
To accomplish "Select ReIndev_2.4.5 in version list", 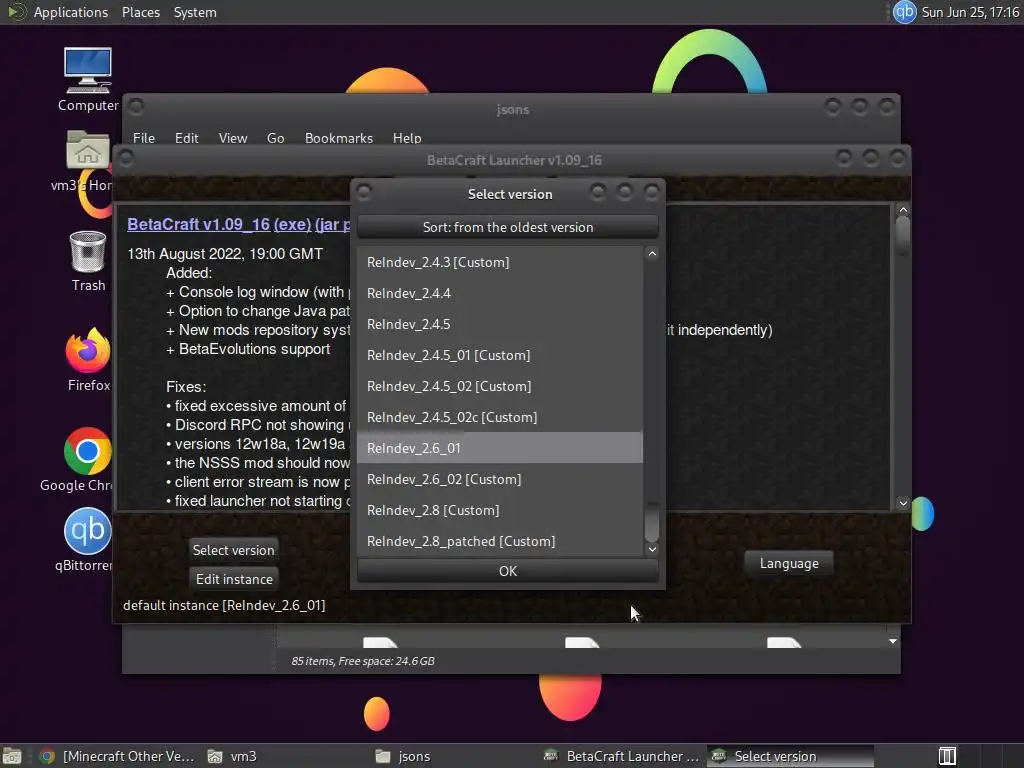I will (500, 324).
